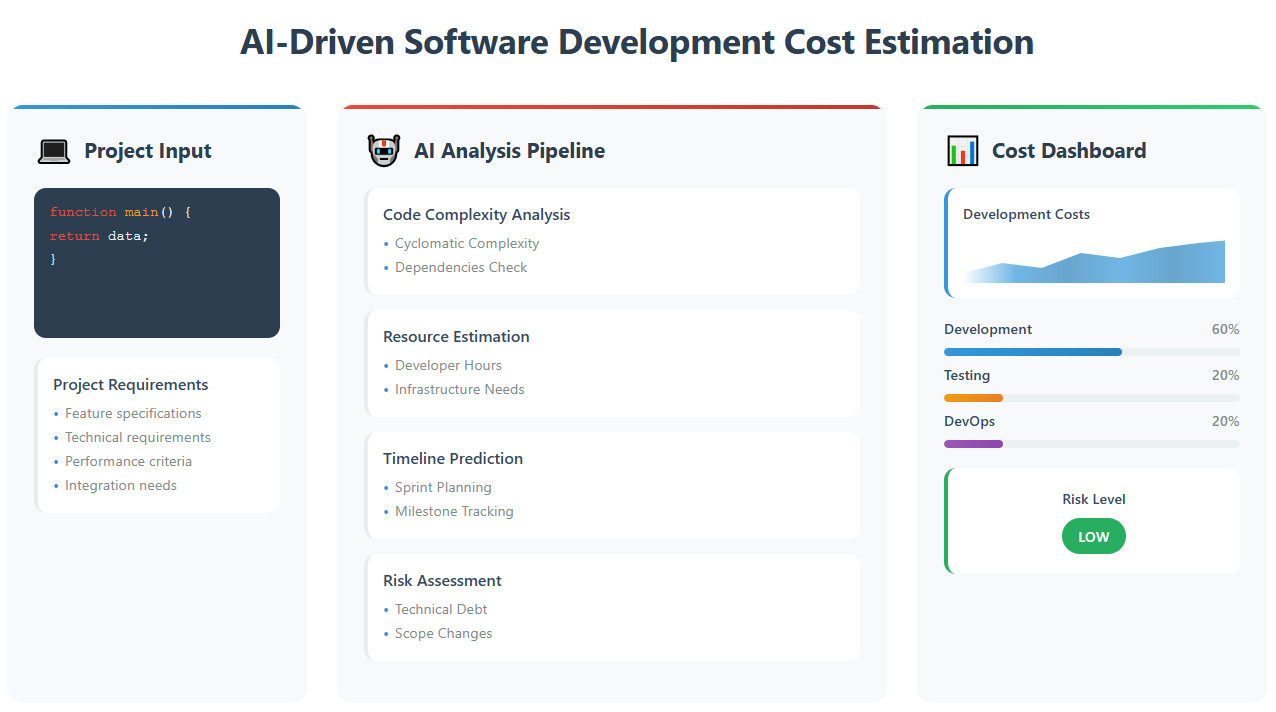Click the 60% Development value
1276x712 pixels.
click(1225, 329)
